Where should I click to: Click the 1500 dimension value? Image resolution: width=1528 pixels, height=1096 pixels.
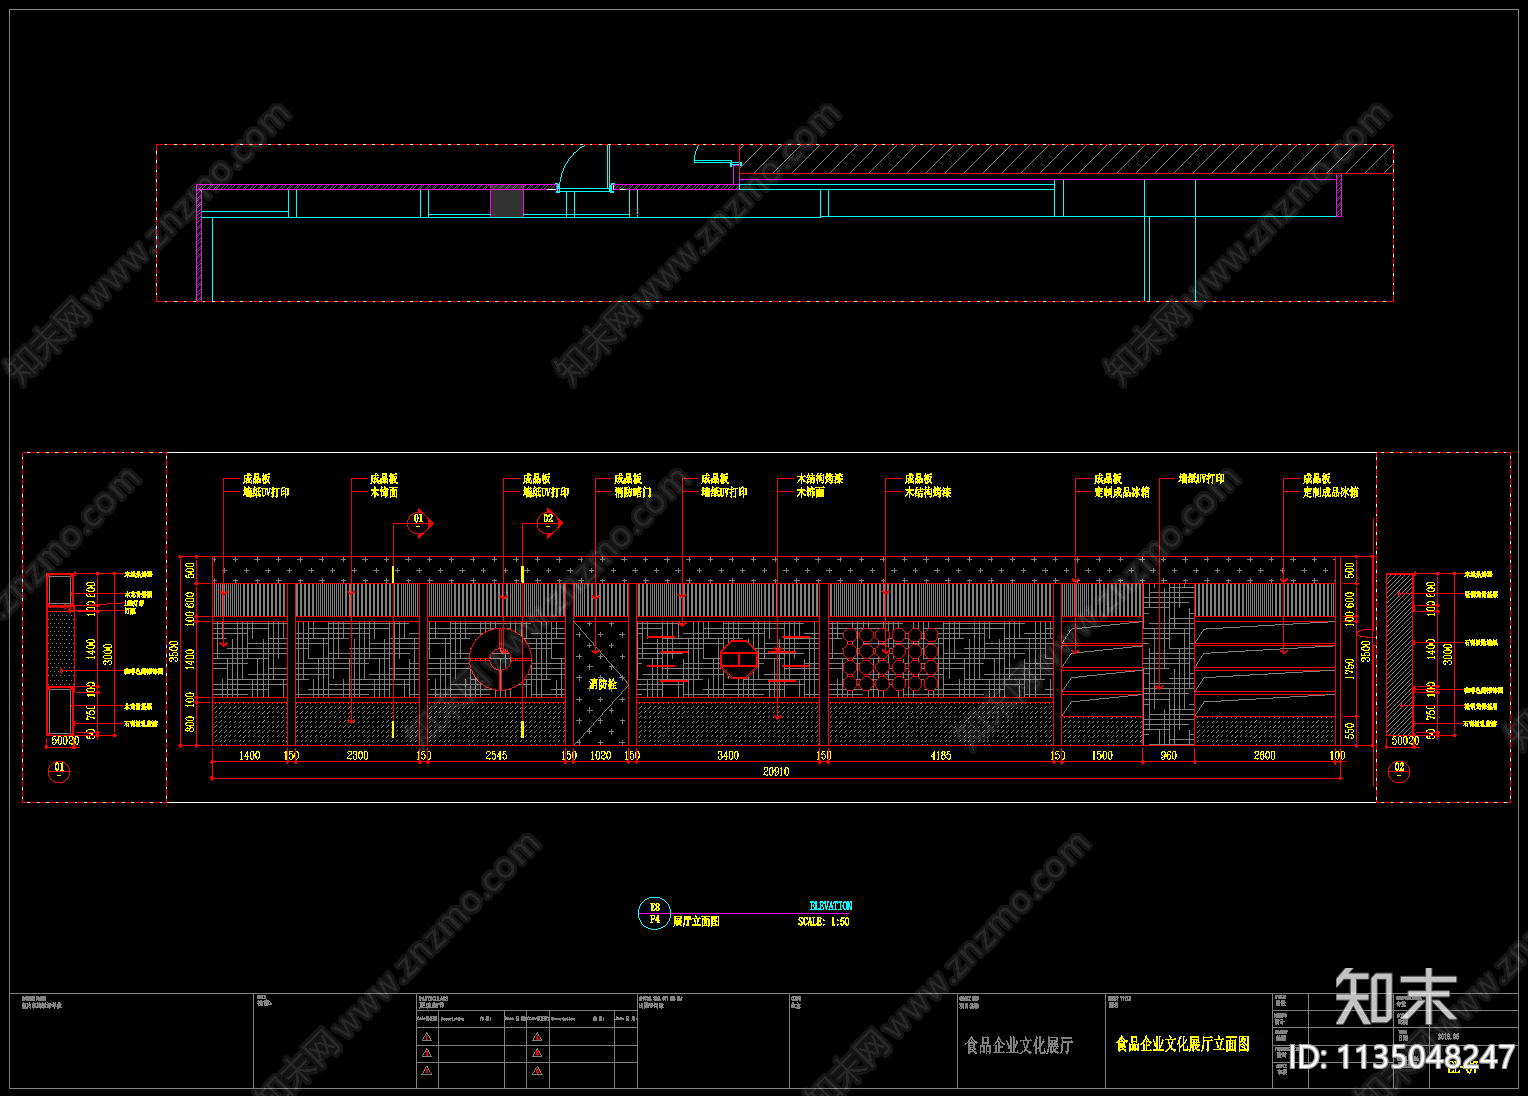pos(1102,756)
